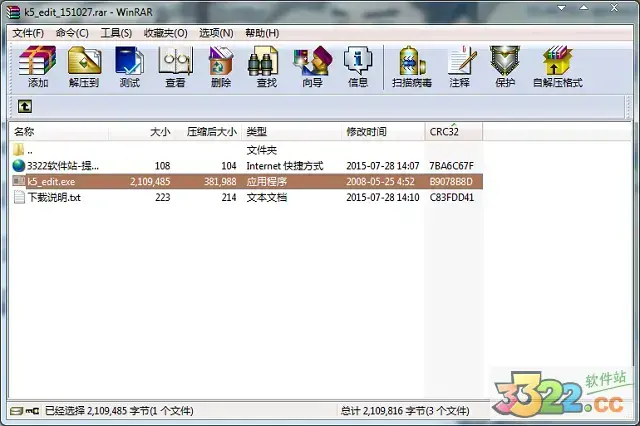This screenshot has width=640, height=426.
Task: Maximize the WinRAR window
Action: (584, 8)
